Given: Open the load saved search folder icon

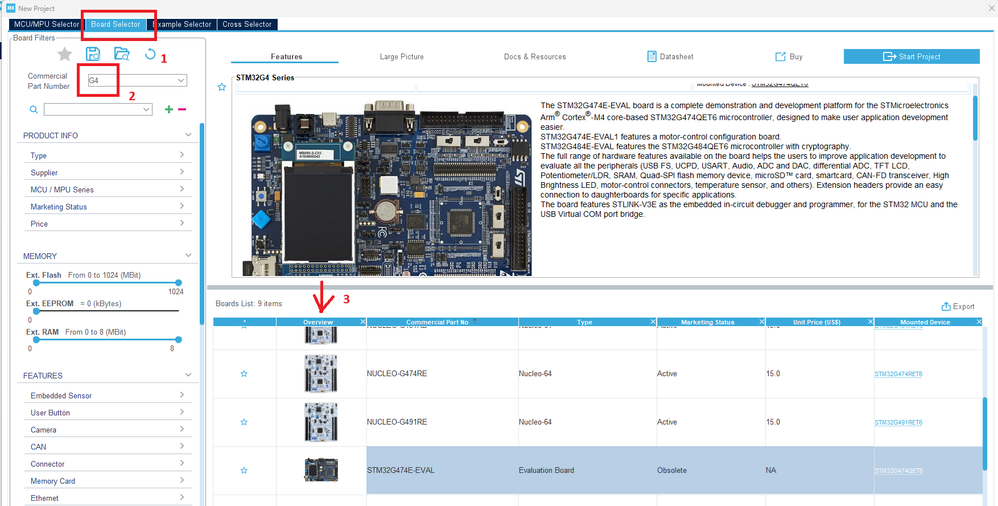Looking at the screenshot, I should pos(122,54).
